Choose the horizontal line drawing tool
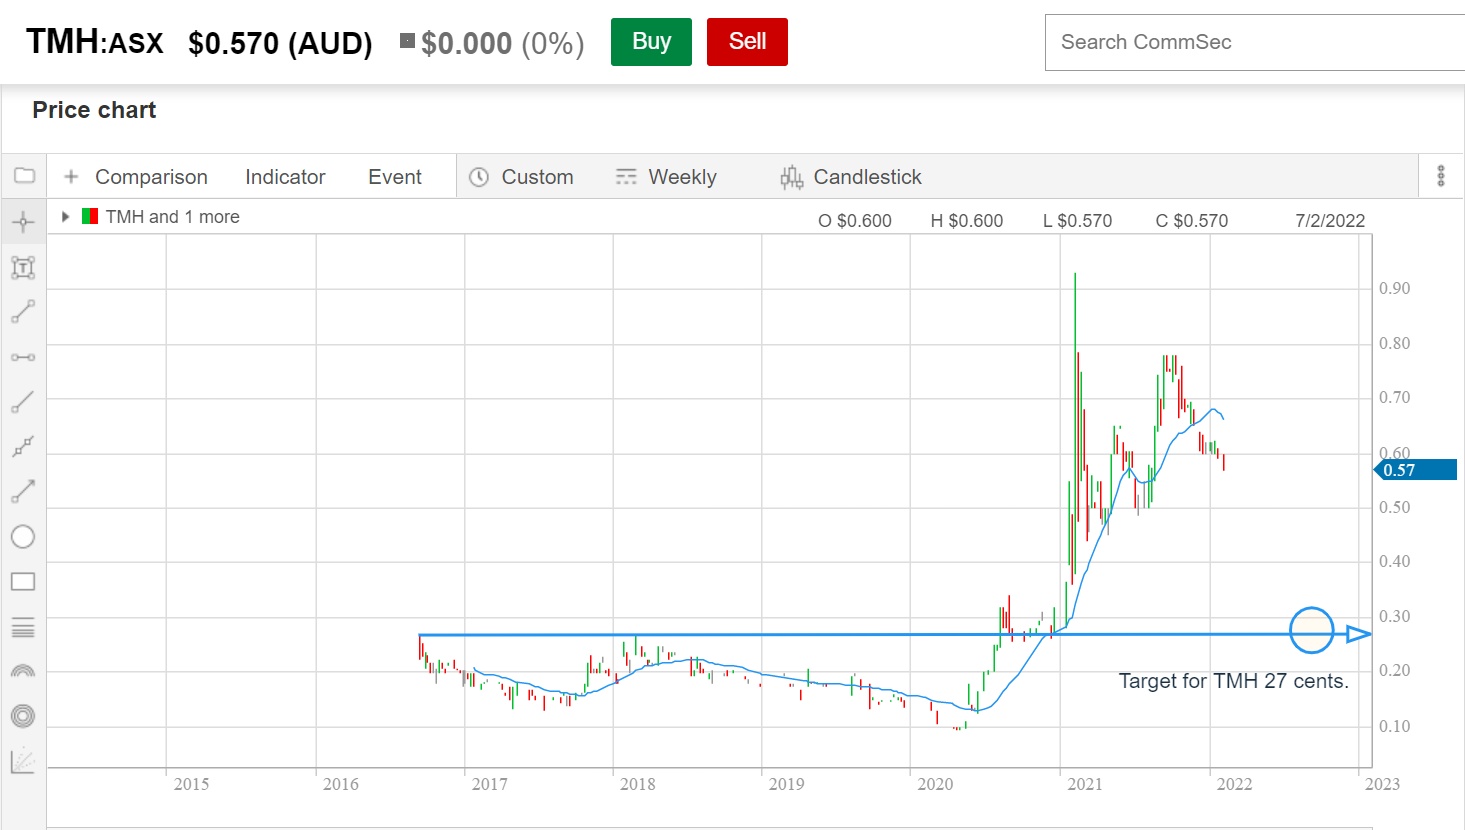Image resolution: width=1465 pixels, height=830 pixels. click(x=23, y=357)
